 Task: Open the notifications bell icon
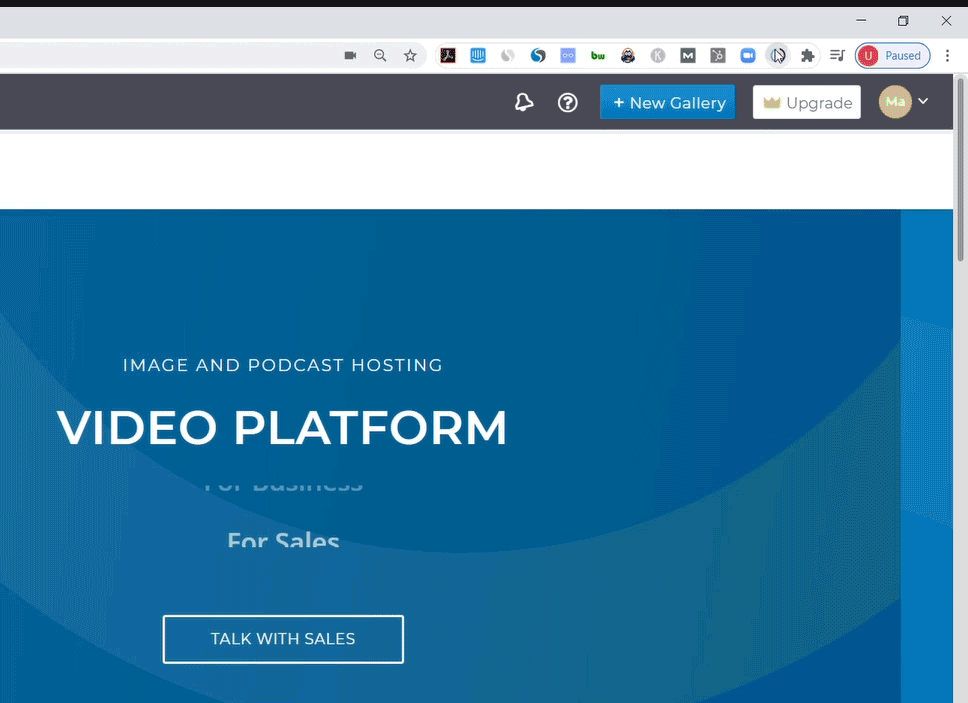click(524, 102)
